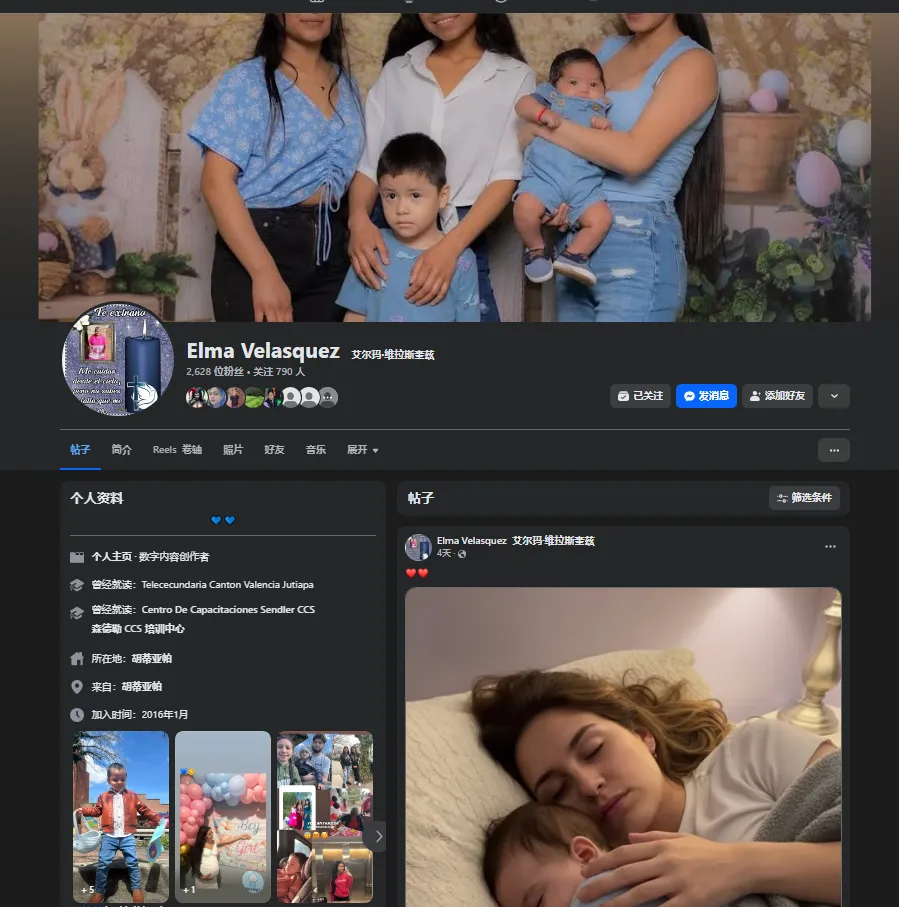
Task: Open Telecundaria Canton Valencia Jutiapa school link
Action: click(x=227, y=585)
